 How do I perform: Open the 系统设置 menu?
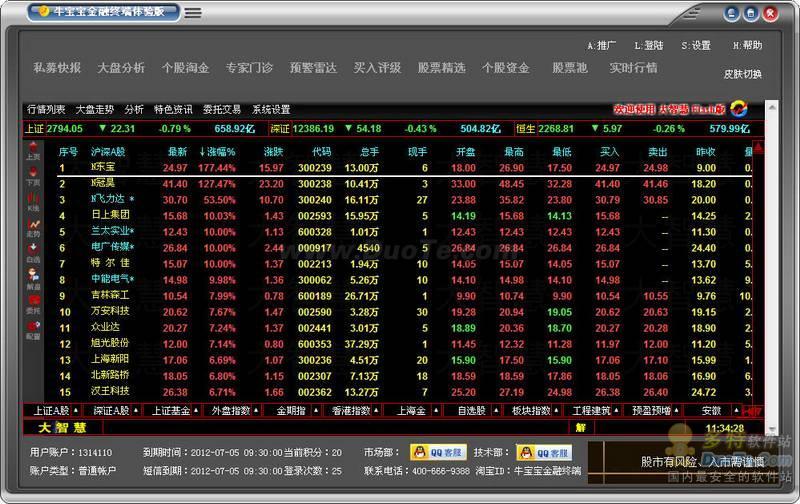point(271,109)
